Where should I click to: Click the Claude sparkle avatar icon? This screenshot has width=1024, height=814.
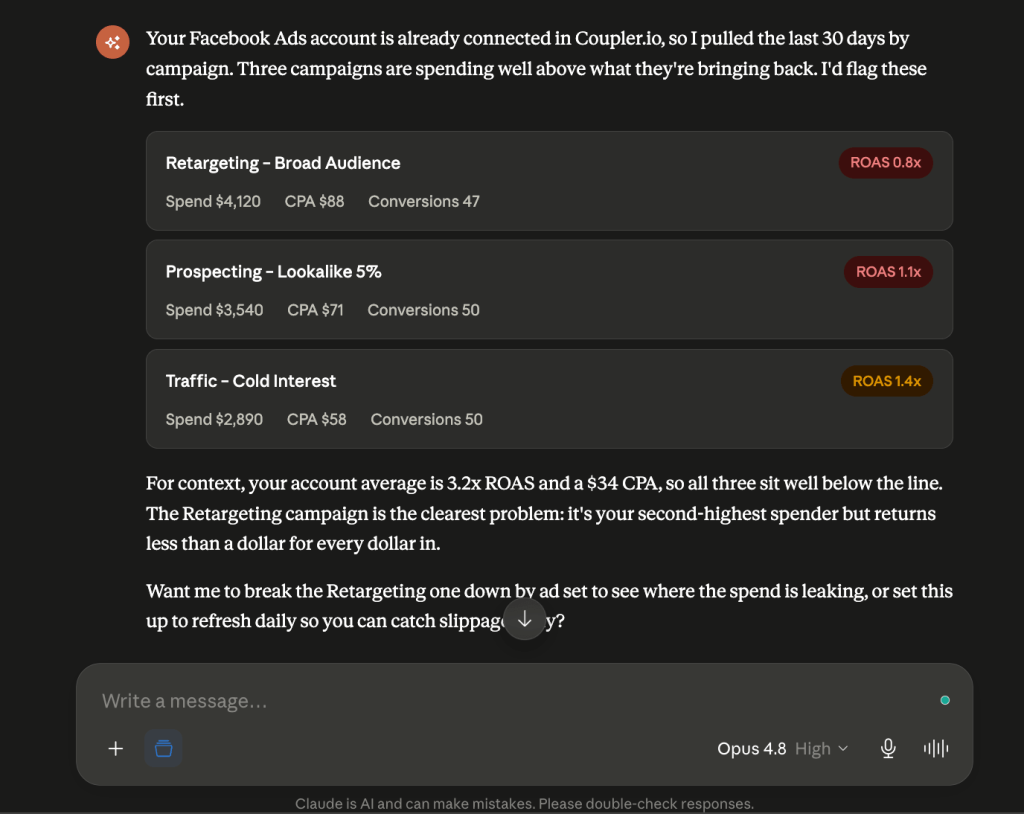(x=112, y=42)
